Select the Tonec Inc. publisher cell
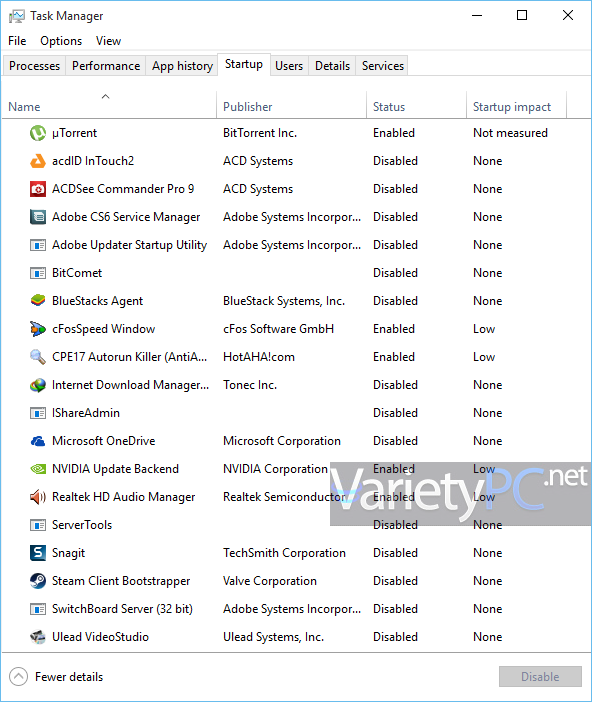 [250, 385]
